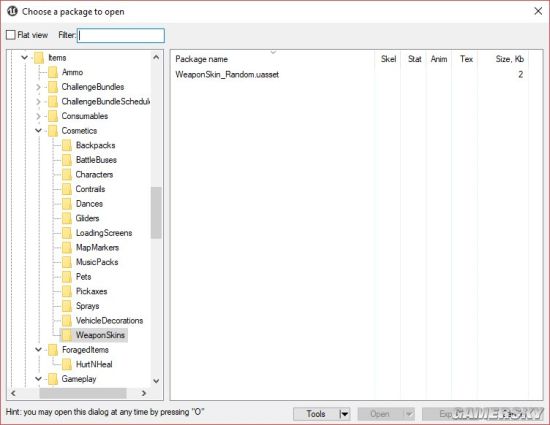Sort by the Size, Kb column header
The height and width of the screenshot is (425, 550).
click(509, 59)
